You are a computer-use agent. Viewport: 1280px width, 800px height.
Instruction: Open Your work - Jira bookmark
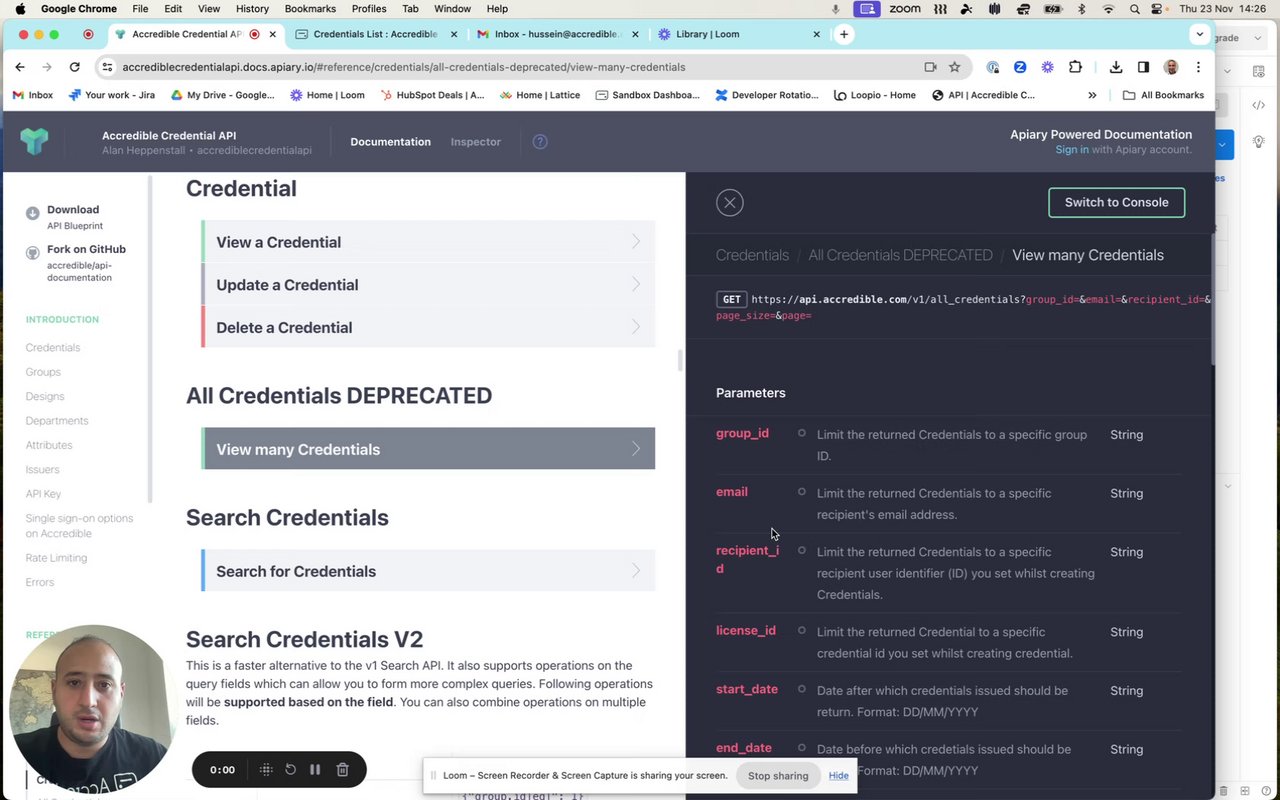[111, 95]
